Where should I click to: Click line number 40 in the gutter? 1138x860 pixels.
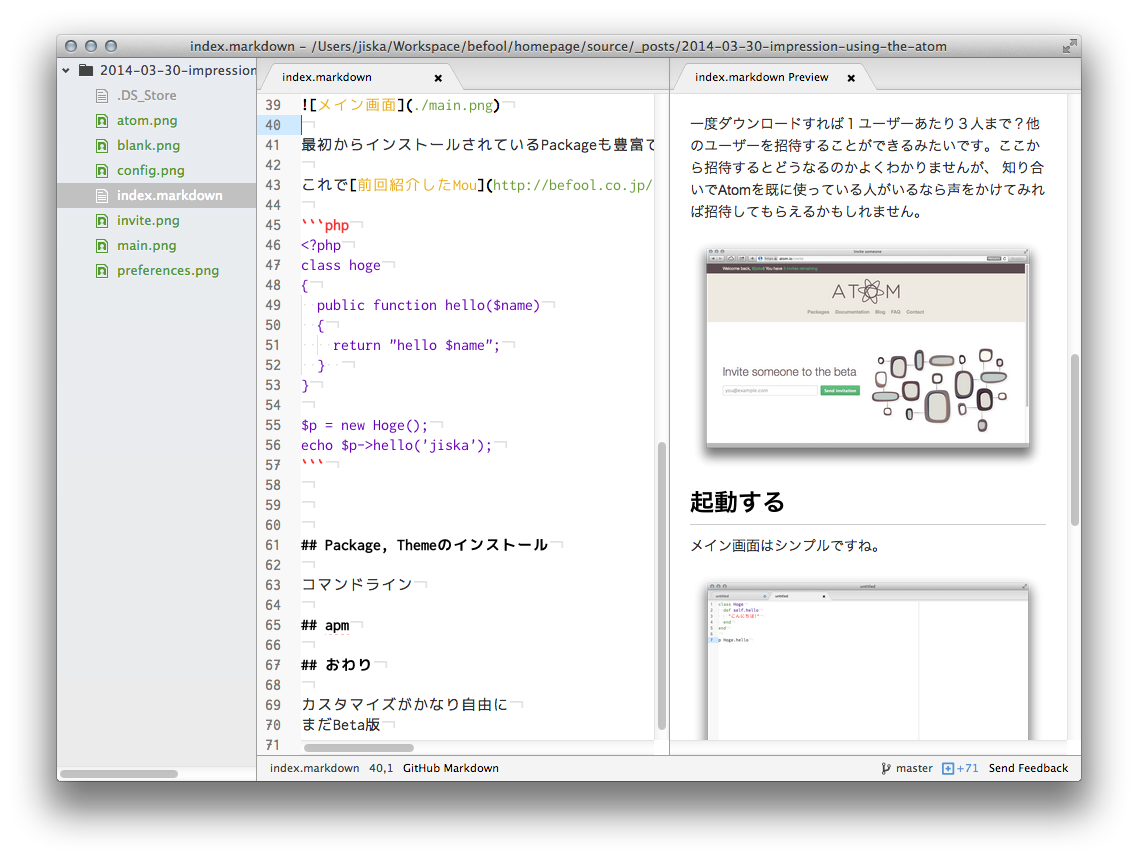(273, 125)
